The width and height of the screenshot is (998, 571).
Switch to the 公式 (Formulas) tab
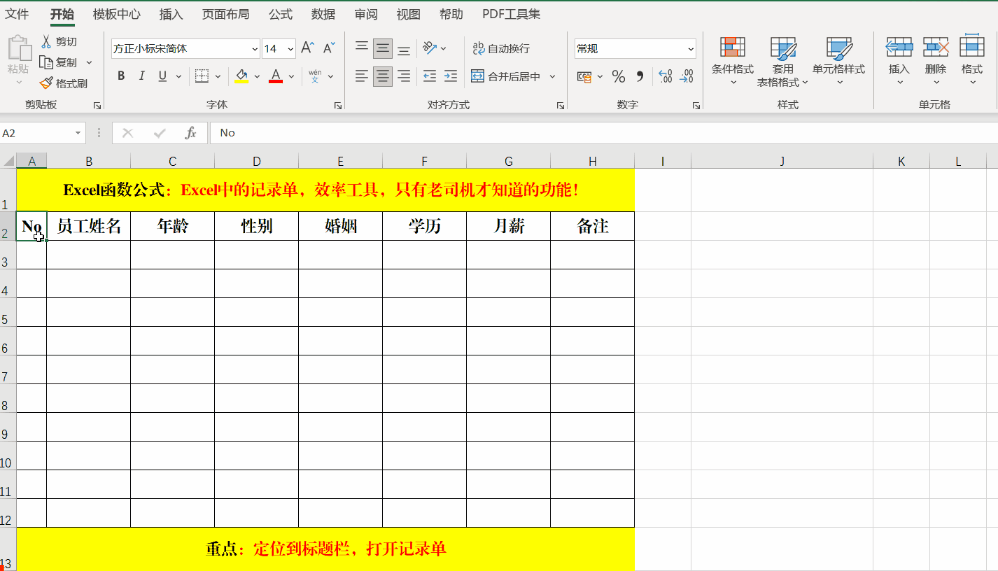pyautogui.click(x=280, y=13)
